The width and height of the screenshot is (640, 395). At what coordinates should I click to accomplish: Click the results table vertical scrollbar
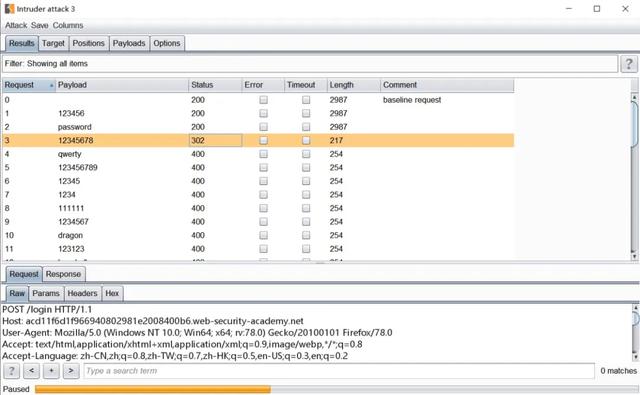pos(634,177)
